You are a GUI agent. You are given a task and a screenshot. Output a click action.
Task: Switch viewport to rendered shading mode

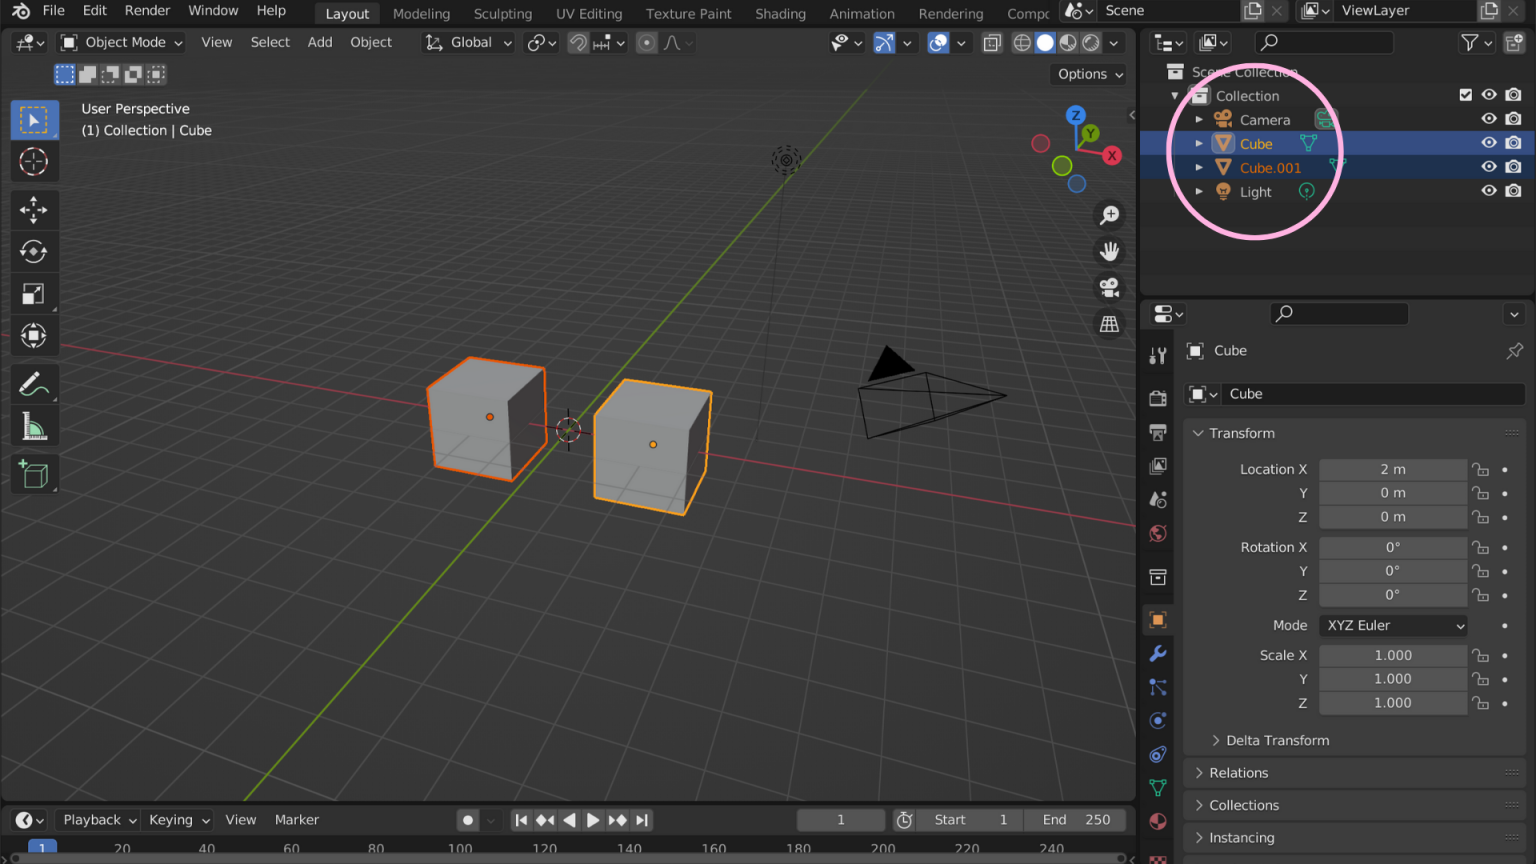[x=1090, y=42]
